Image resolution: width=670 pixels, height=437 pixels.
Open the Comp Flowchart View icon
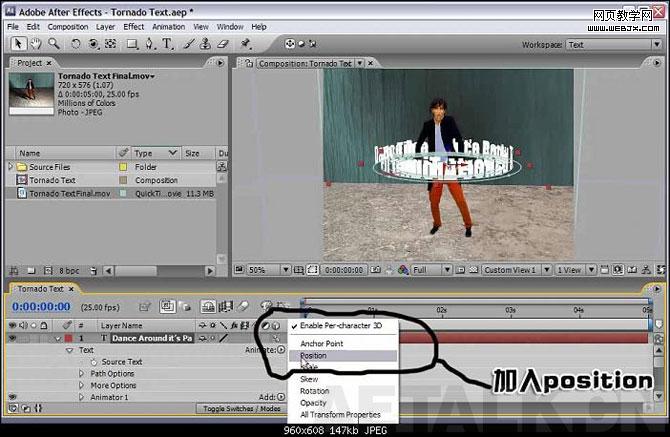point(646,270)
